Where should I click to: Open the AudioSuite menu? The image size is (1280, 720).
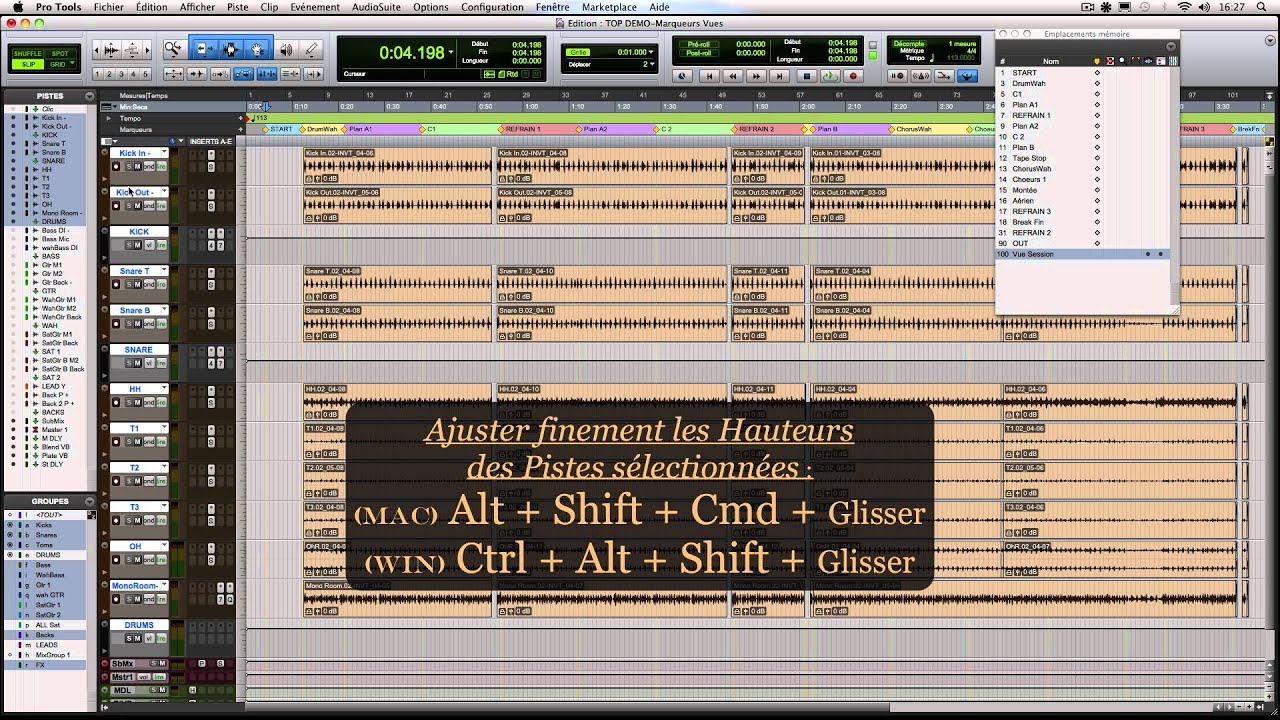tap(374, 7)
